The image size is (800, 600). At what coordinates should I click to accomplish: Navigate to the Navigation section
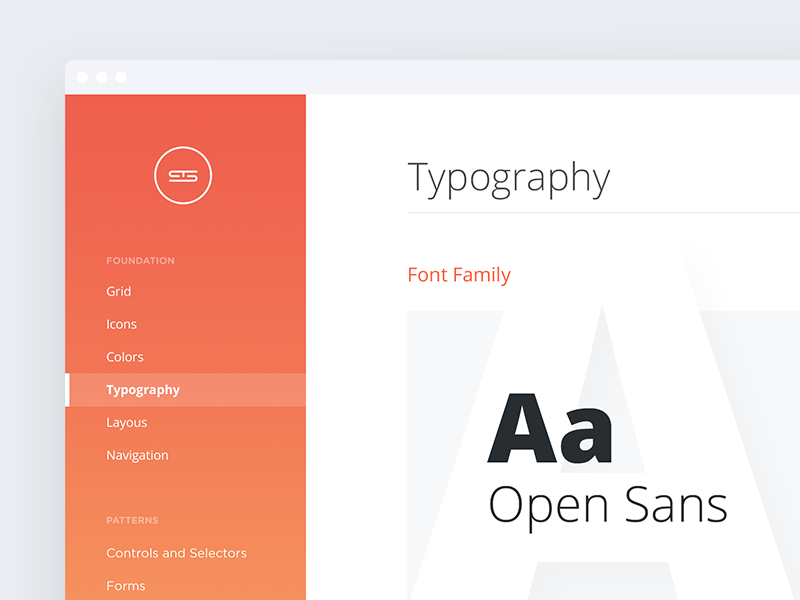[x=137, y=455]
